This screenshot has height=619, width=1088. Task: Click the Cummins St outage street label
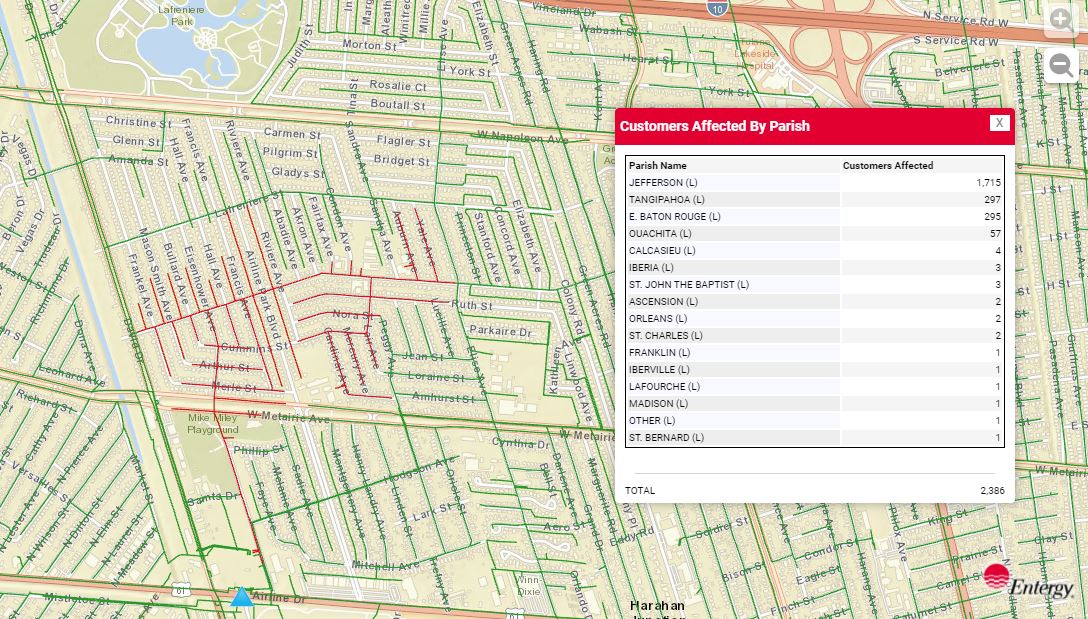tap(254, 347)
